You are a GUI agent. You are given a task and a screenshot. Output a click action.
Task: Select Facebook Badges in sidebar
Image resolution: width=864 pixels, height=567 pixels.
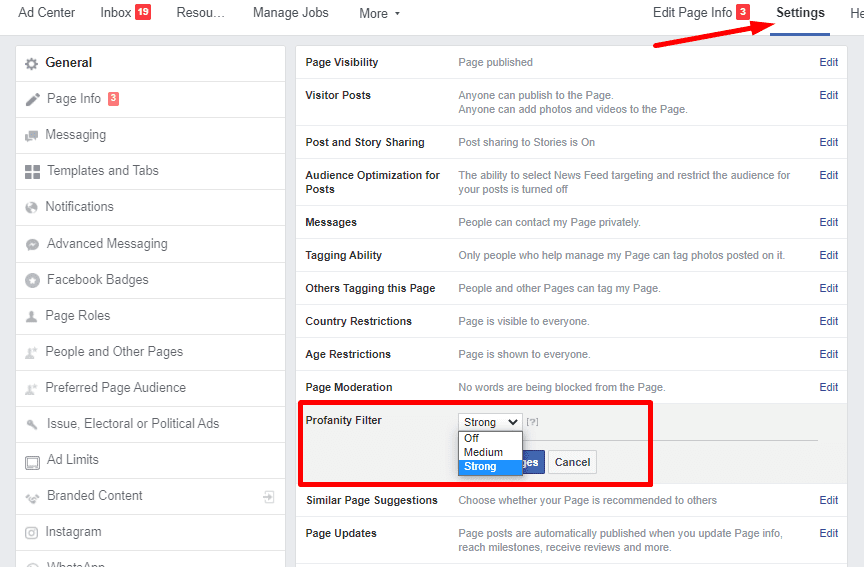(150, 280)
